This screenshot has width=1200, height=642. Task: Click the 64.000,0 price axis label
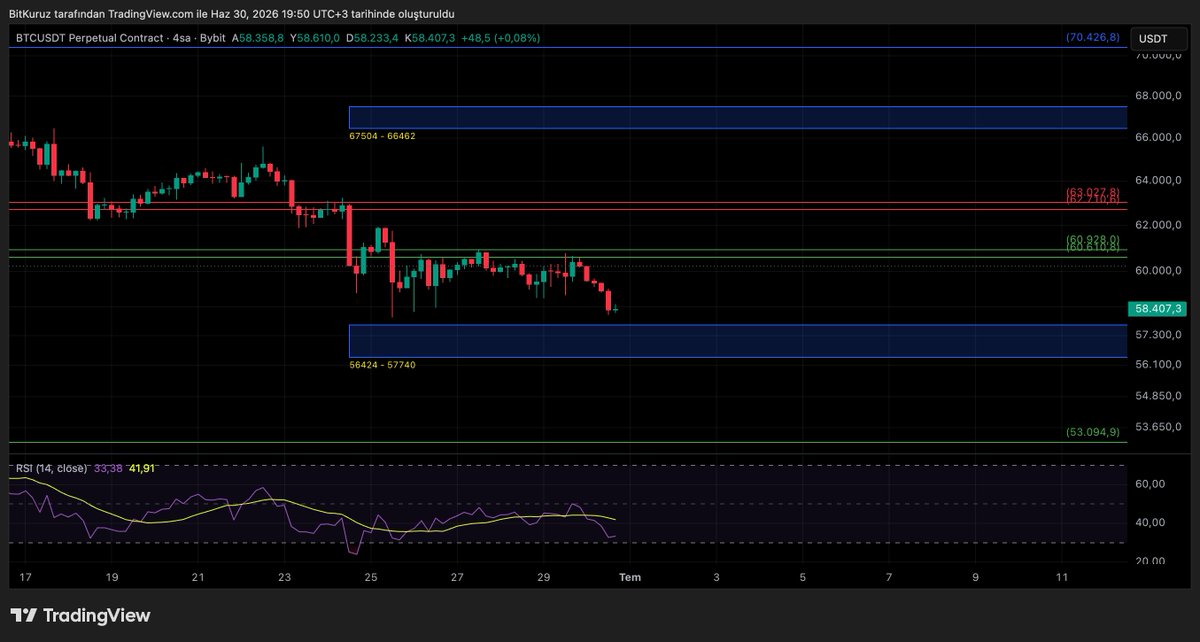click(1158, 181)
